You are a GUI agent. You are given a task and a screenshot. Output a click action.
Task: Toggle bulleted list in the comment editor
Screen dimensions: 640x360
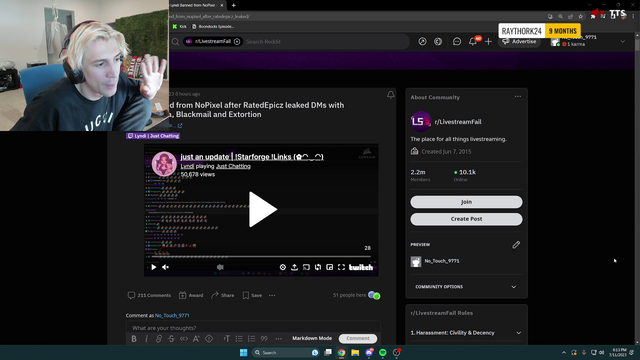pos(239,338)
